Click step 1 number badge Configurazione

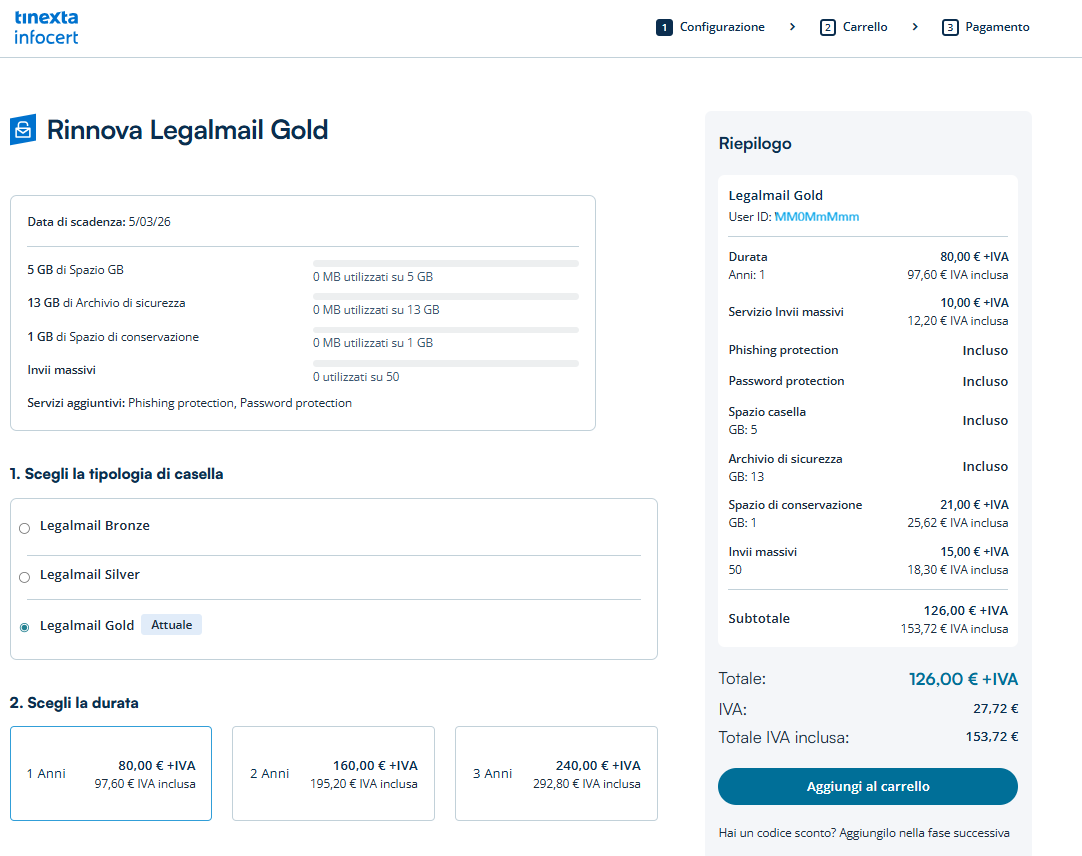(664, 28)
